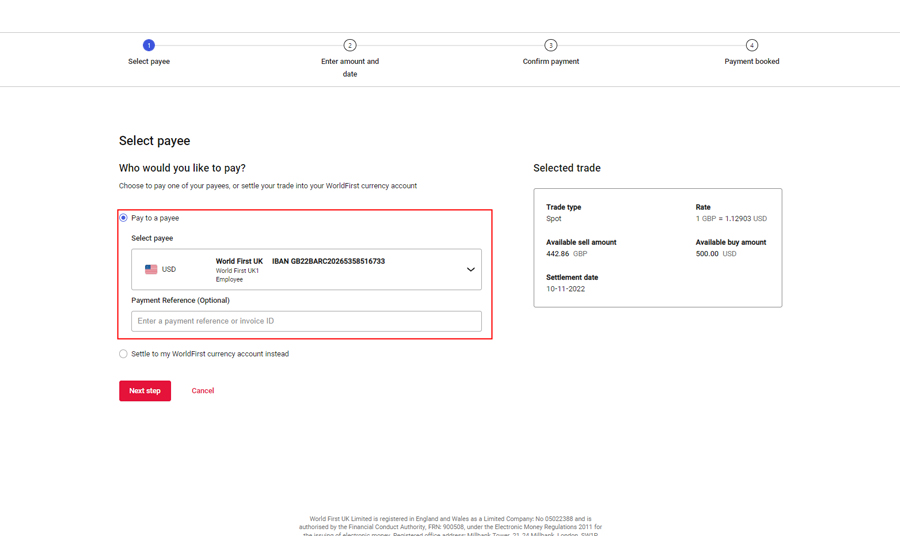900x536 pixels.
Task: Select the step 3 circle icon
Action: (x=551, y=45)
